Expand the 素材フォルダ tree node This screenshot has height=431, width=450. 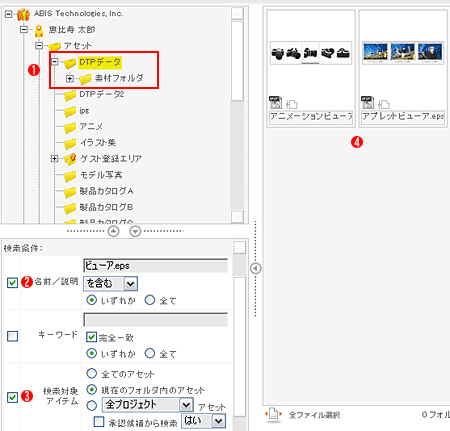[70, 79]
